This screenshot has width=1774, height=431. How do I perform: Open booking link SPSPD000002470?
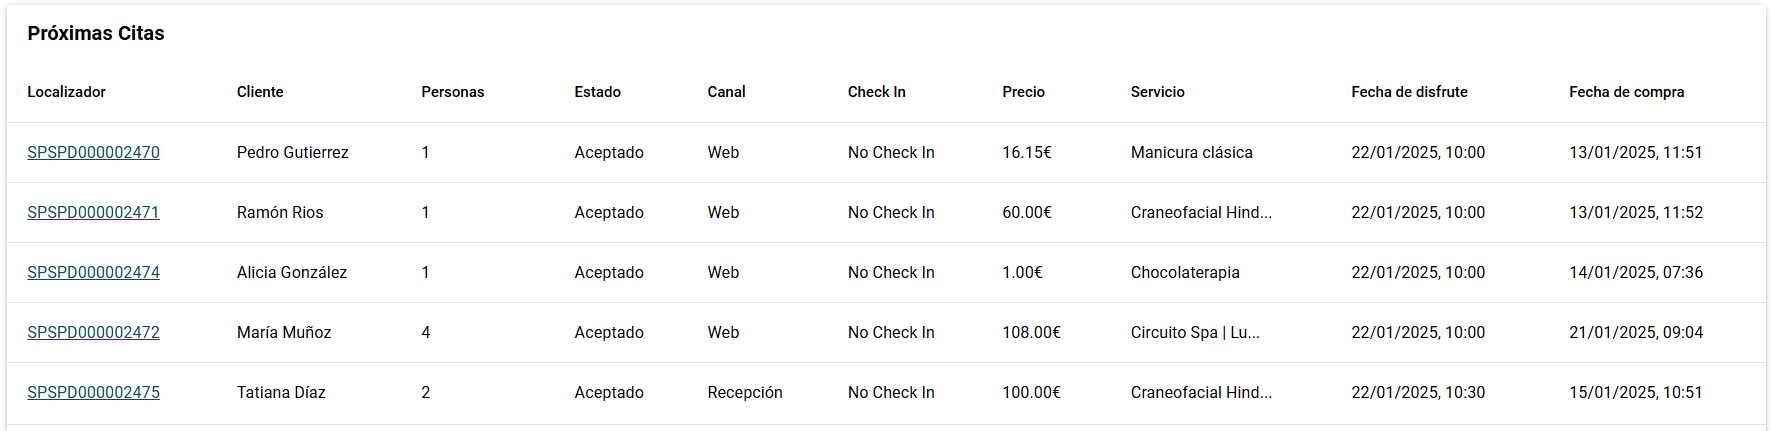(x=93, y=152)
